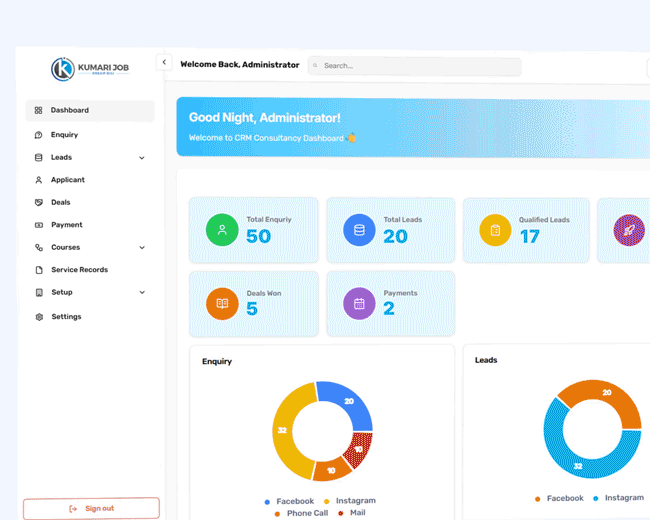This screenshot has width=650, height=520.
Task: Expand the Courses submenu
Action: [142, 248]
